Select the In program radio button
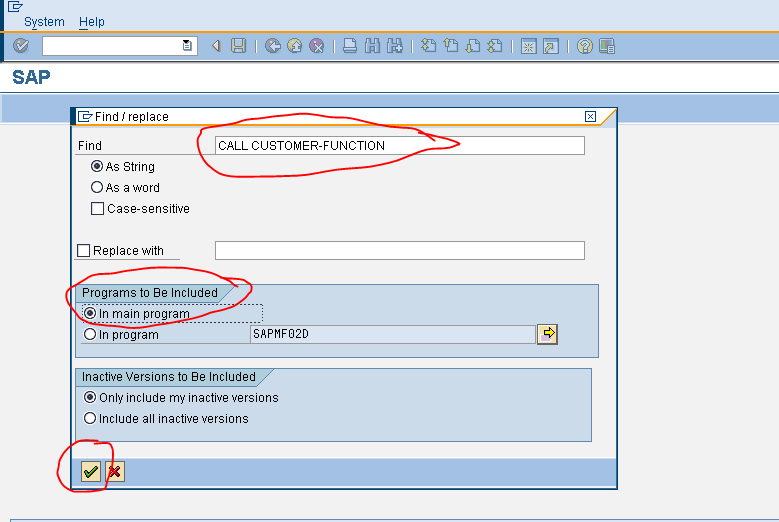Viewport: 779px width, 522px height. (90, 334)
